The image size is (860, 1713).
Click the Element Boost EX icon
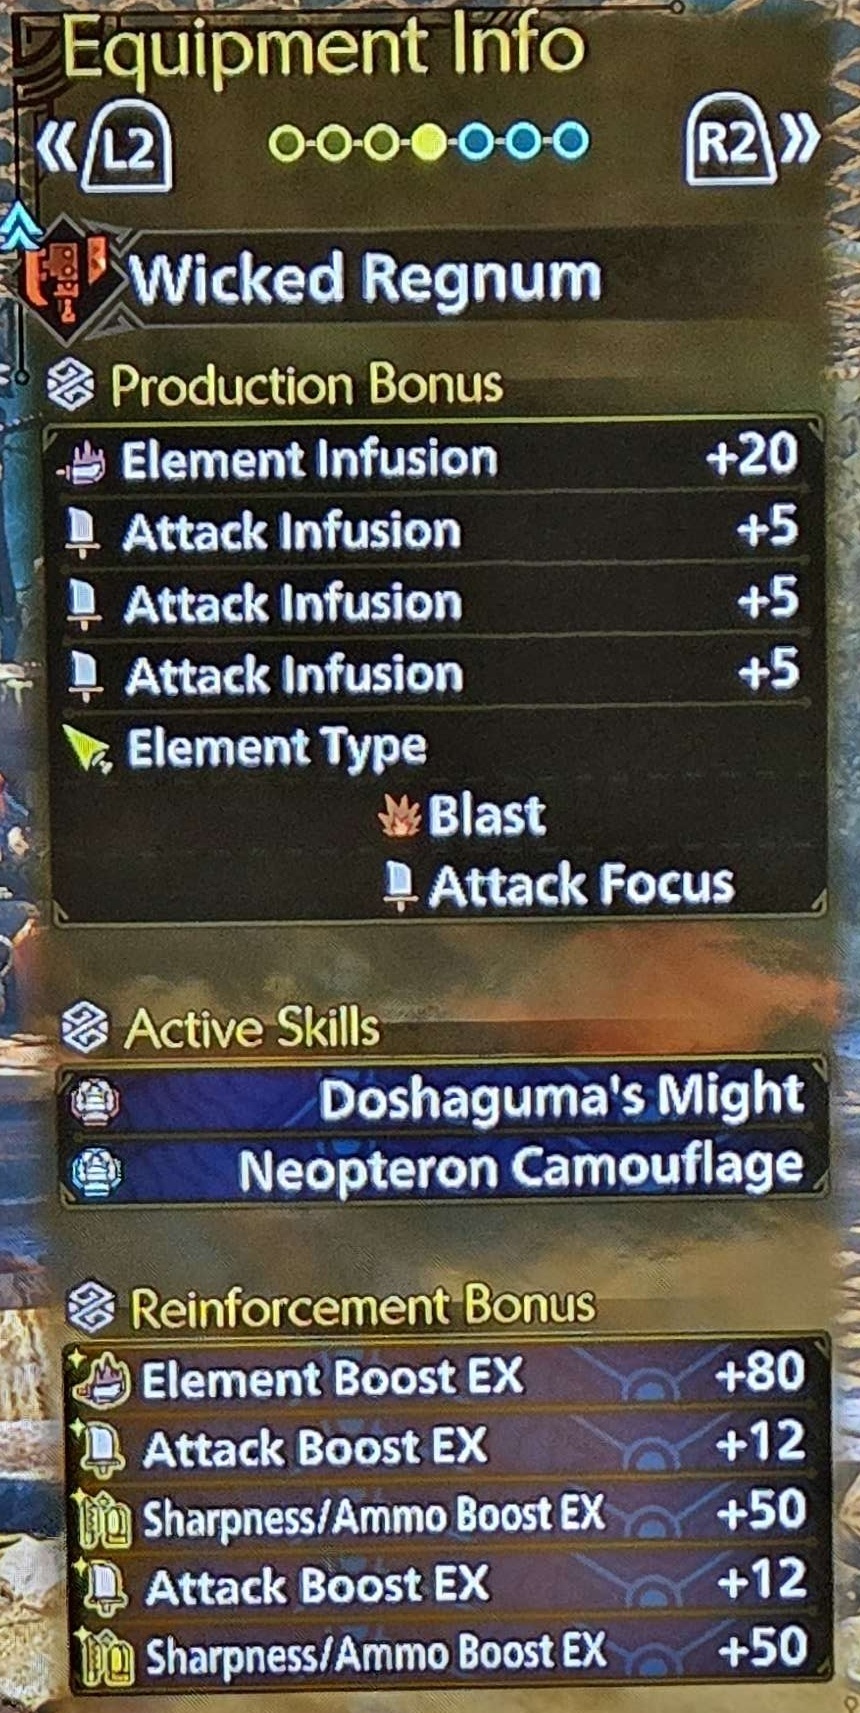coord(101,1381)
